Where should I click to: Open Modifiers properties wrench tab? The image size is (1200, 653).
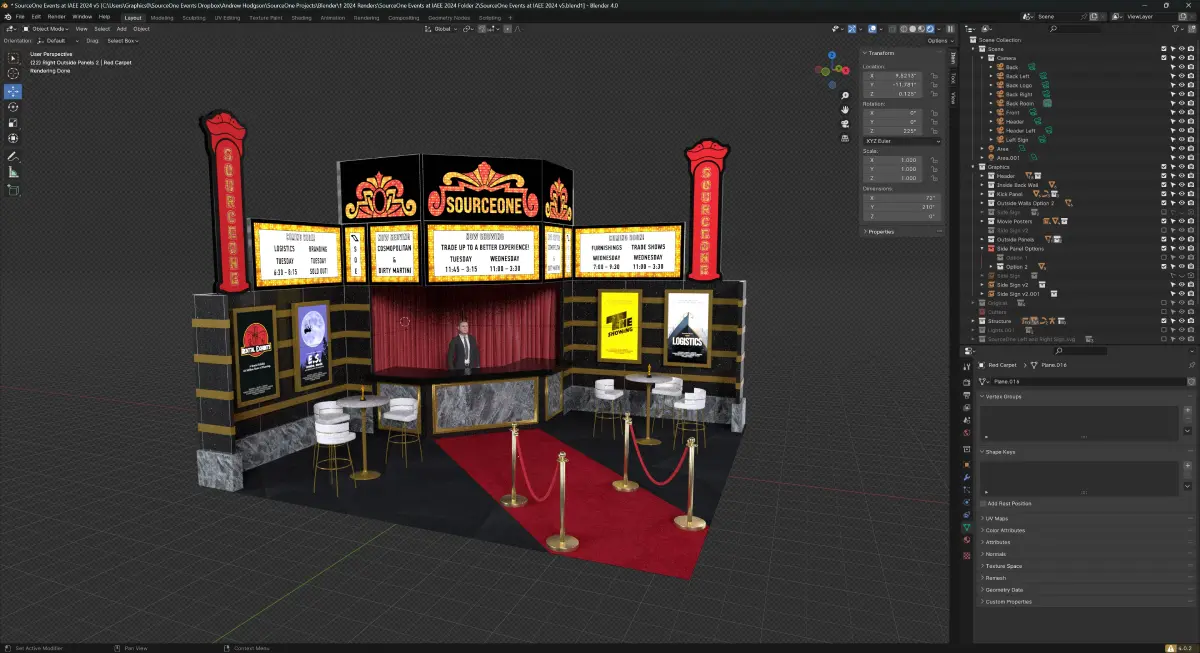click(966, 477)
